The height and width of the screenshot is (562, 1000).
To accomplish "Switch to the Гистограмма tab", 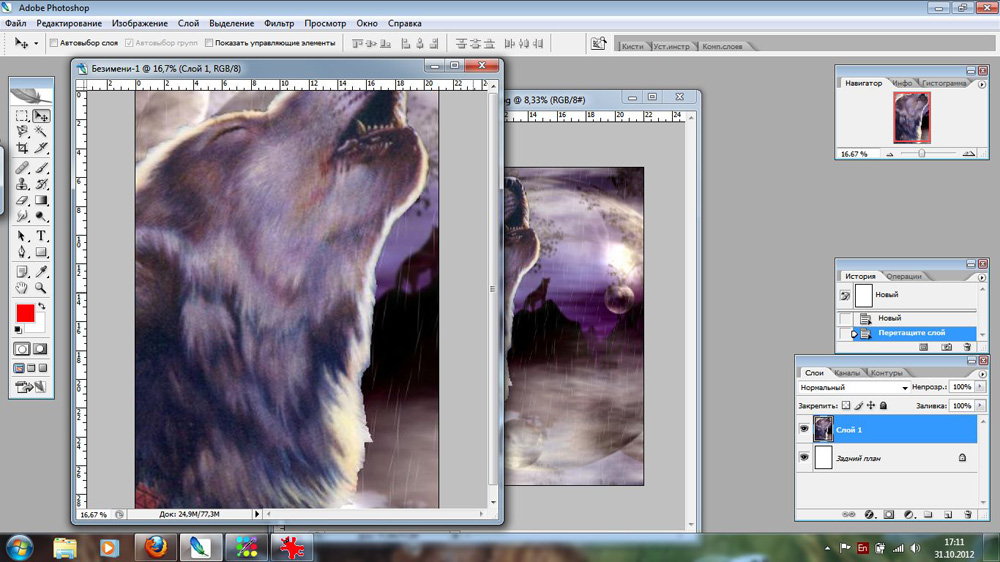I will pyautogui.click(x=944, y=83).
